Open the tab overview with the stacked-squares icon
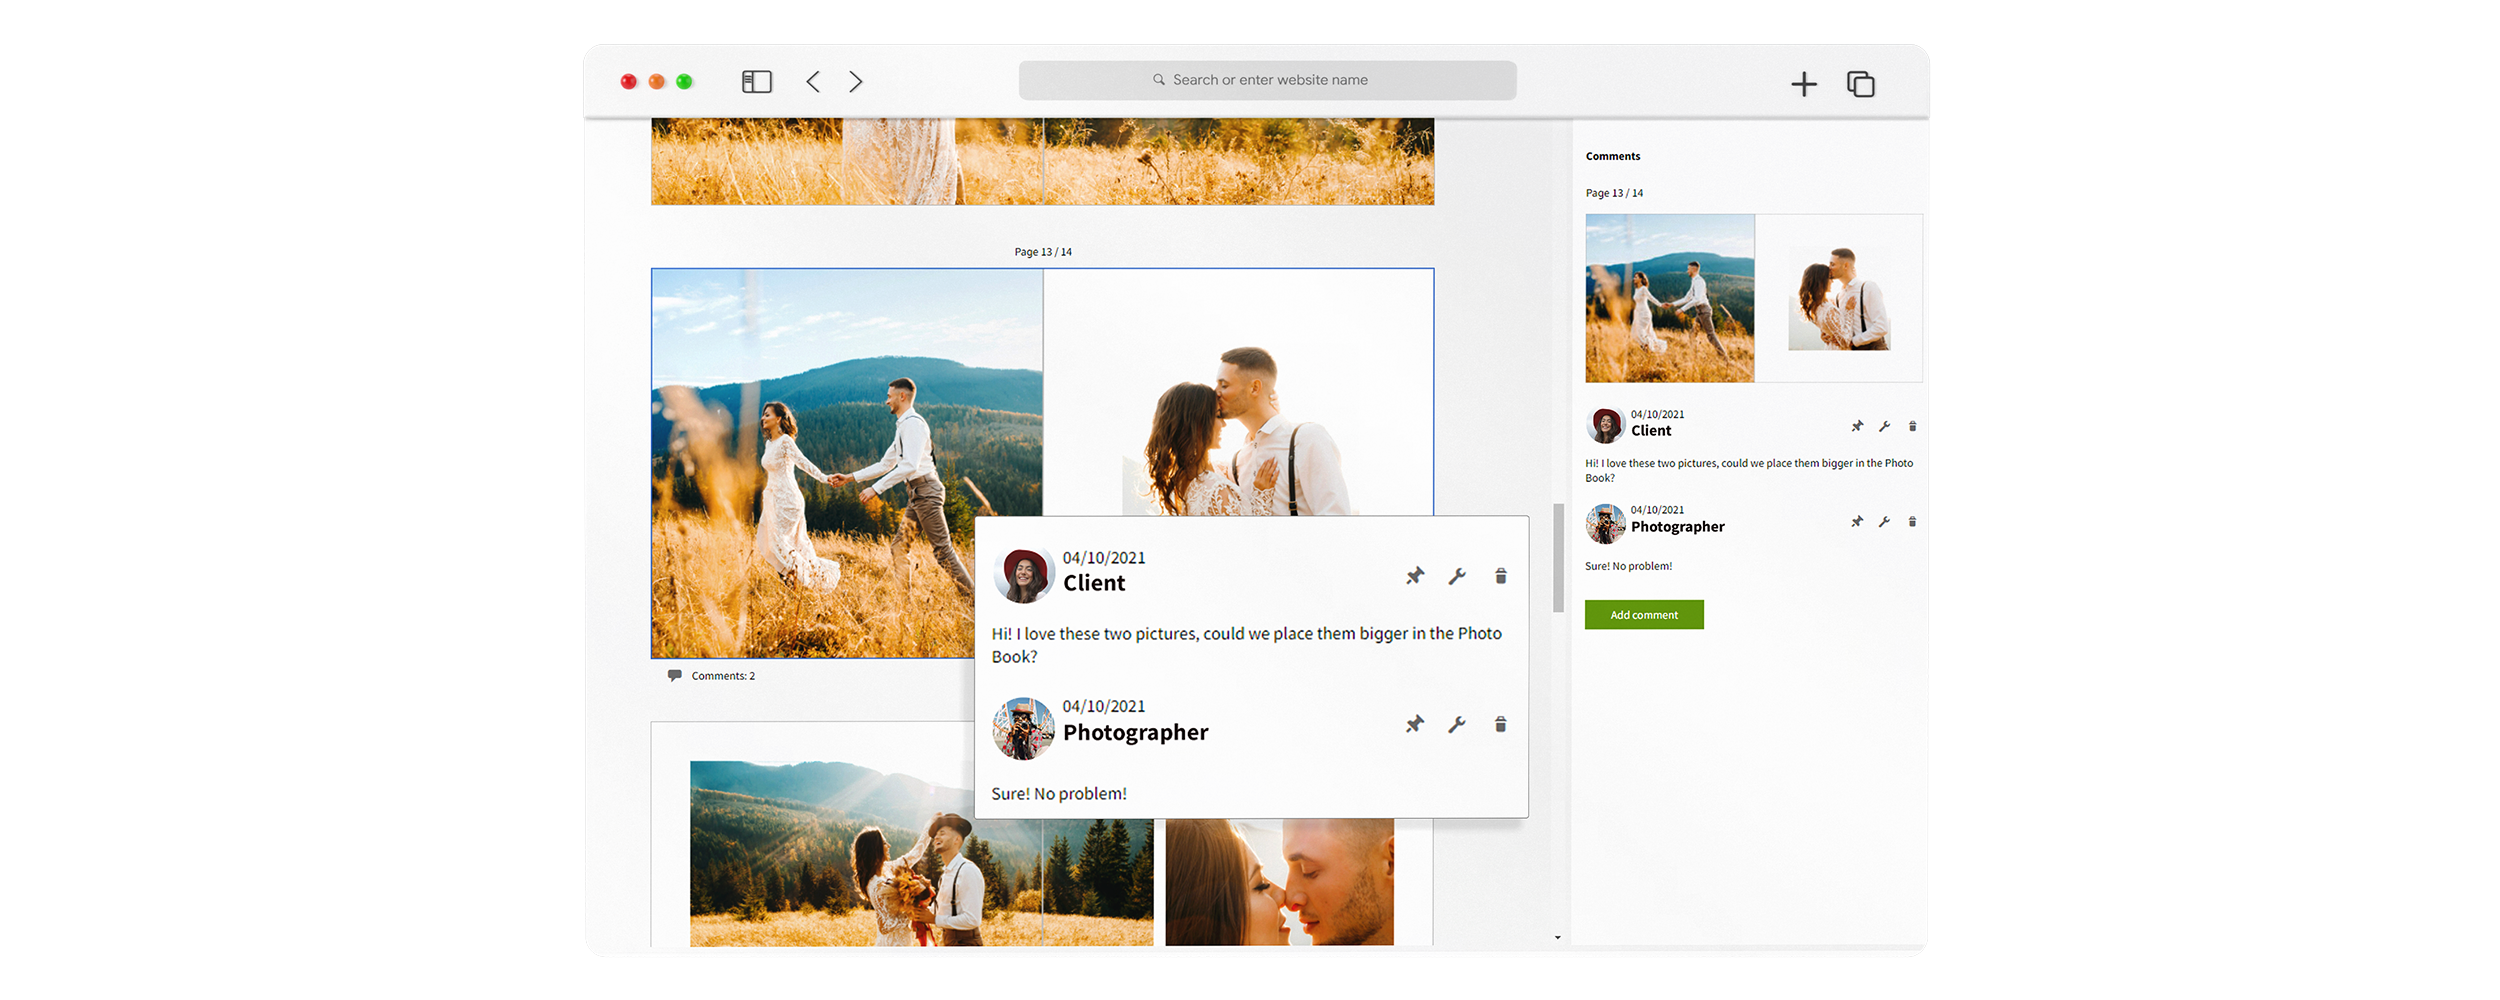This screenshot has height=1000, width=2500. click(1861, 85)
